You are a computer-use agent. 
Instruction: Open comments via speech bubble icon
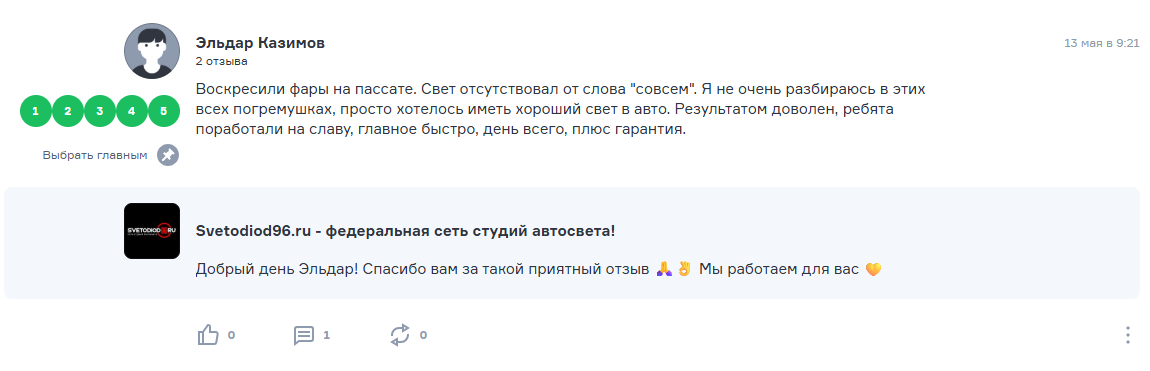(x=304, y=336)
